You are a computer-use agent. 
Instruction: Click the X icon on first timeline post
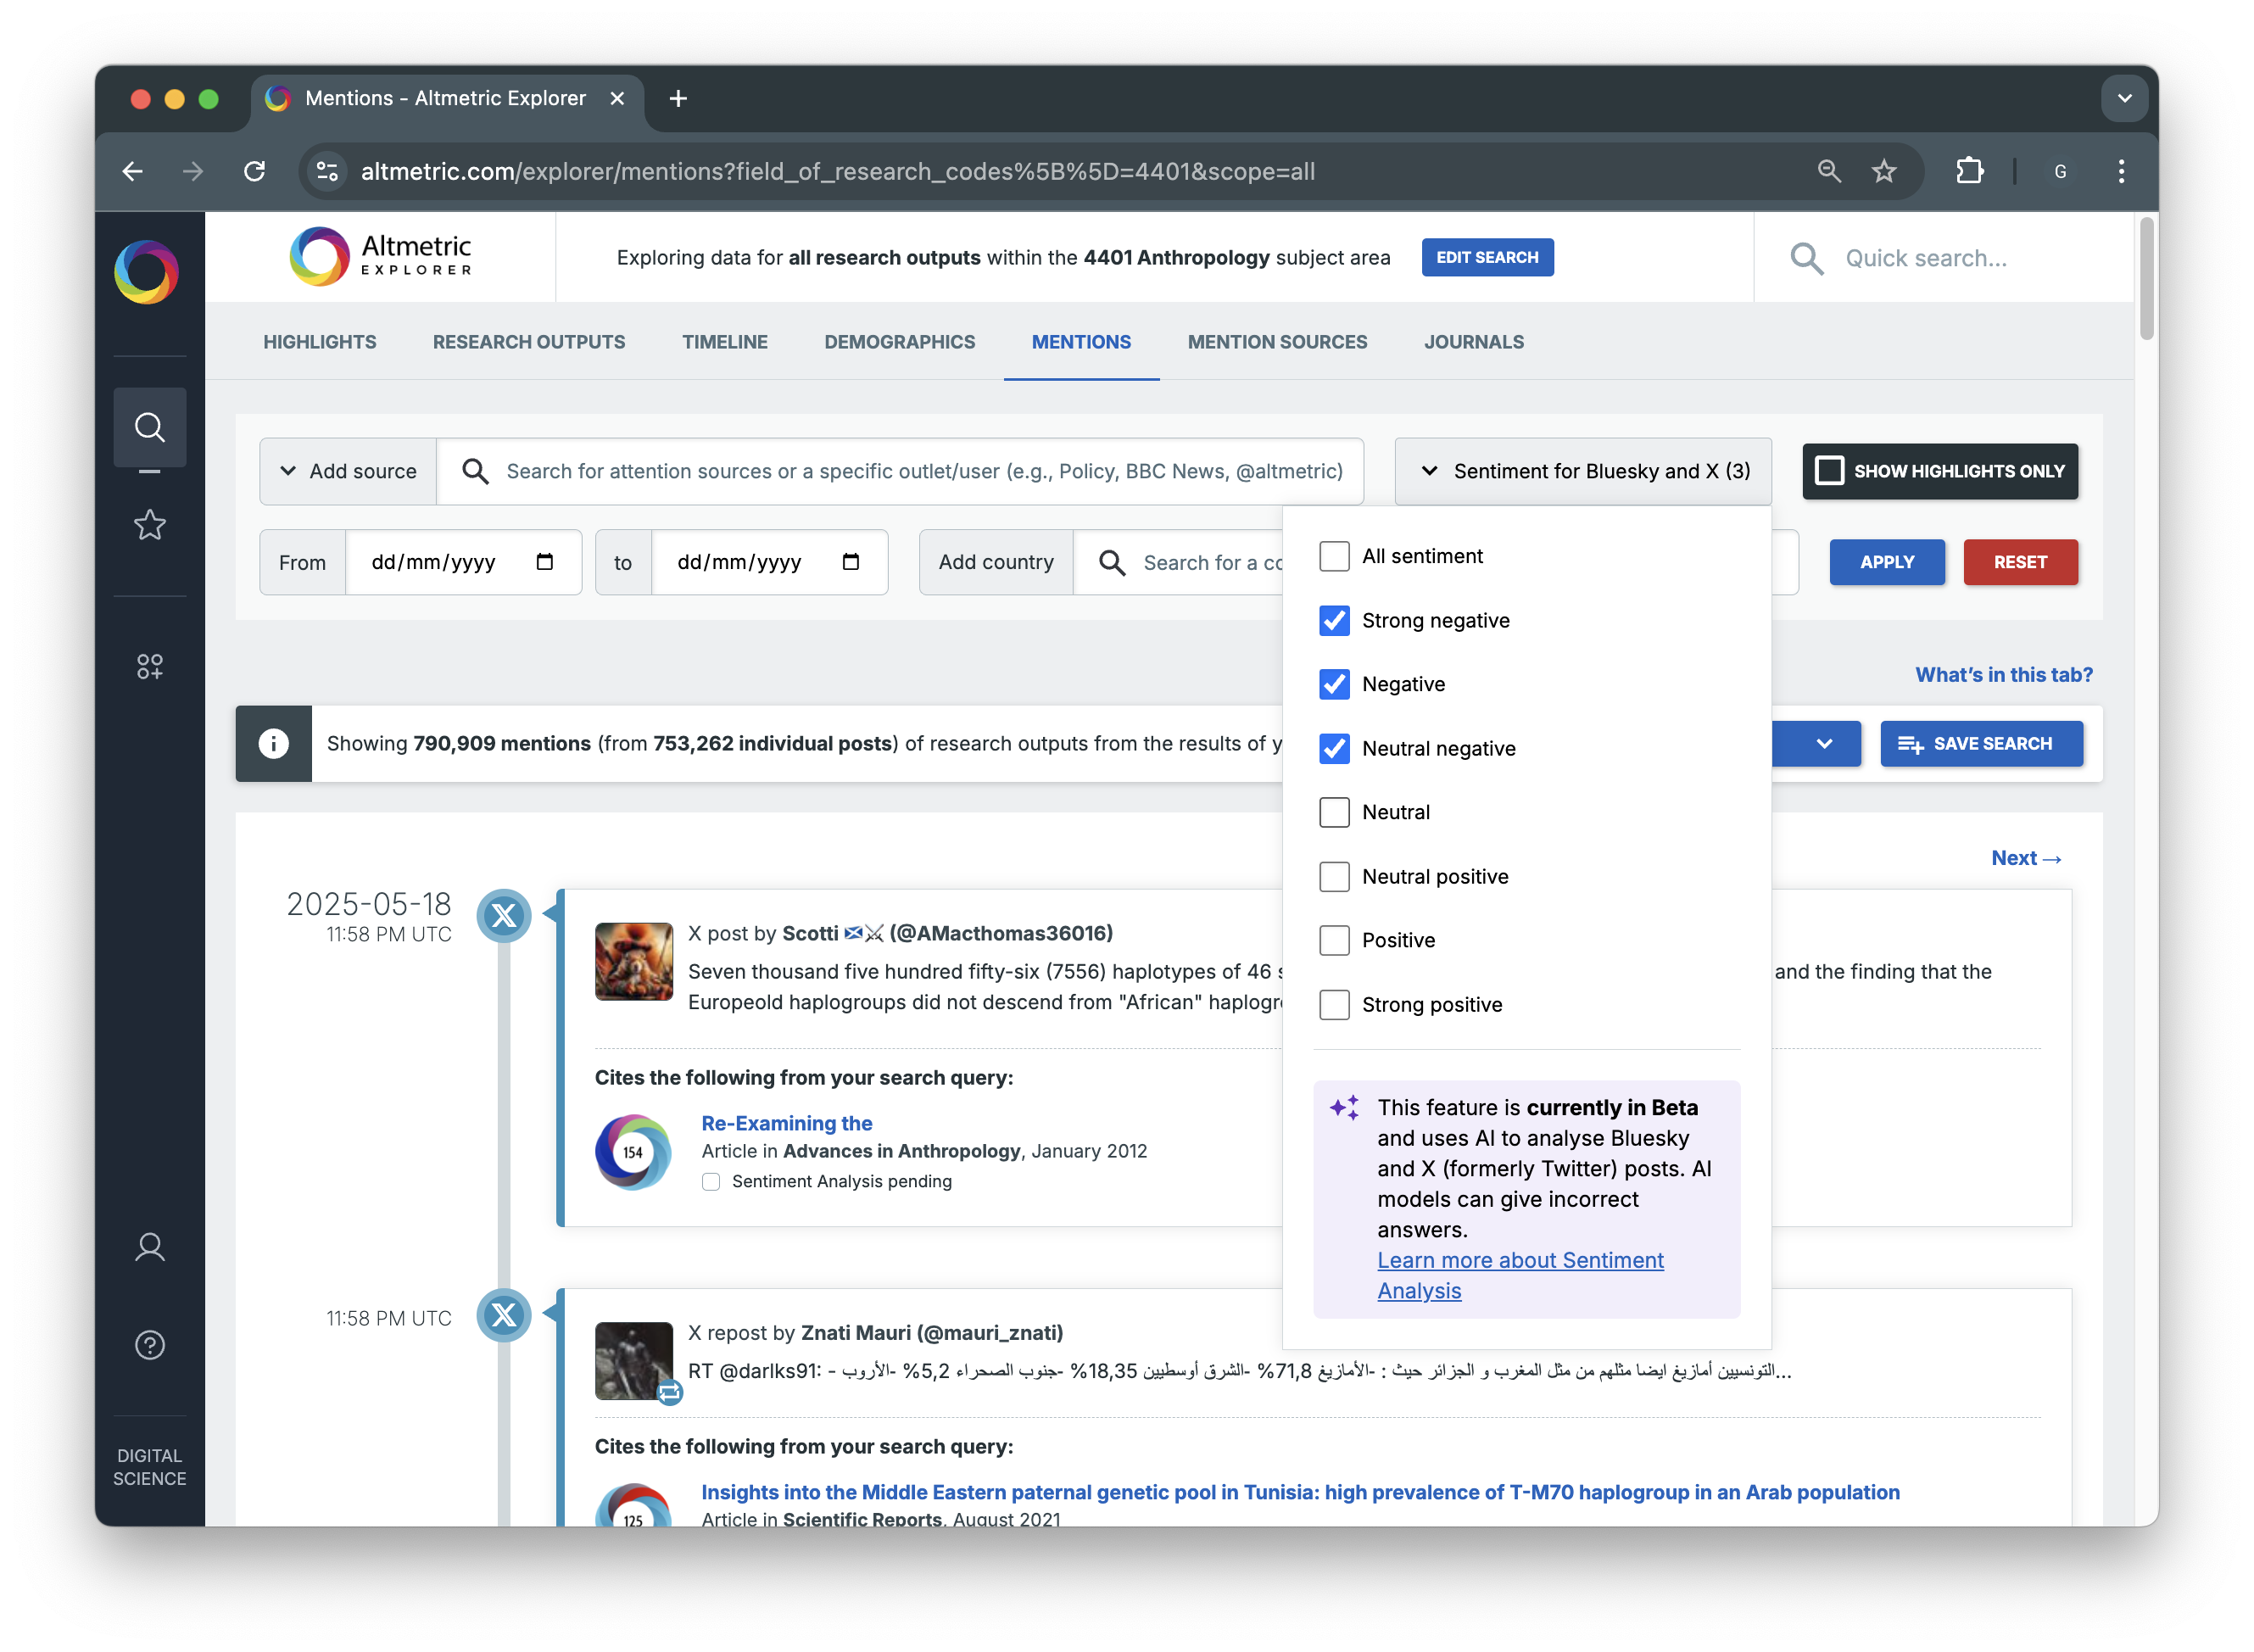click(x=503, y=915)
